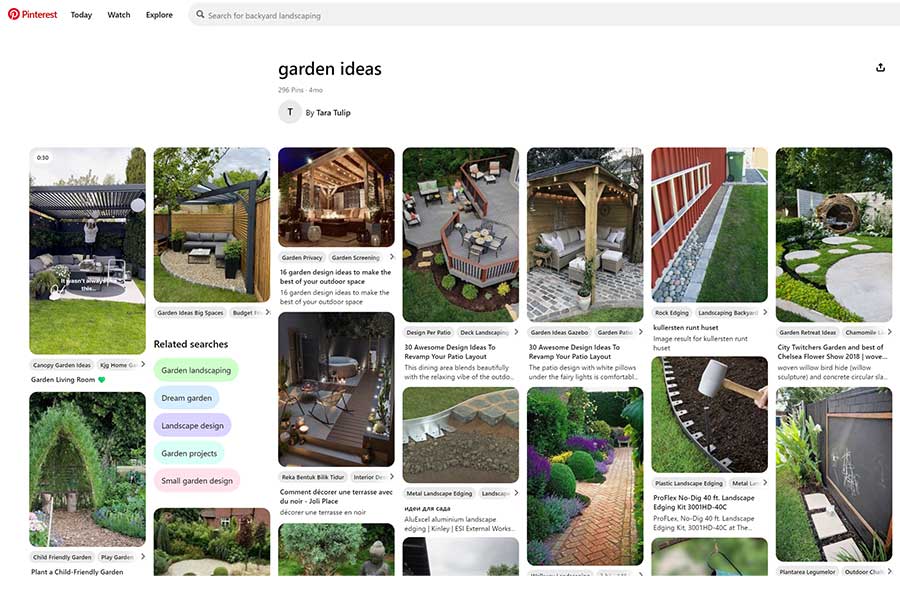Expand extra tags next to Play Garden
900x600 pixels.
[143, 557]
